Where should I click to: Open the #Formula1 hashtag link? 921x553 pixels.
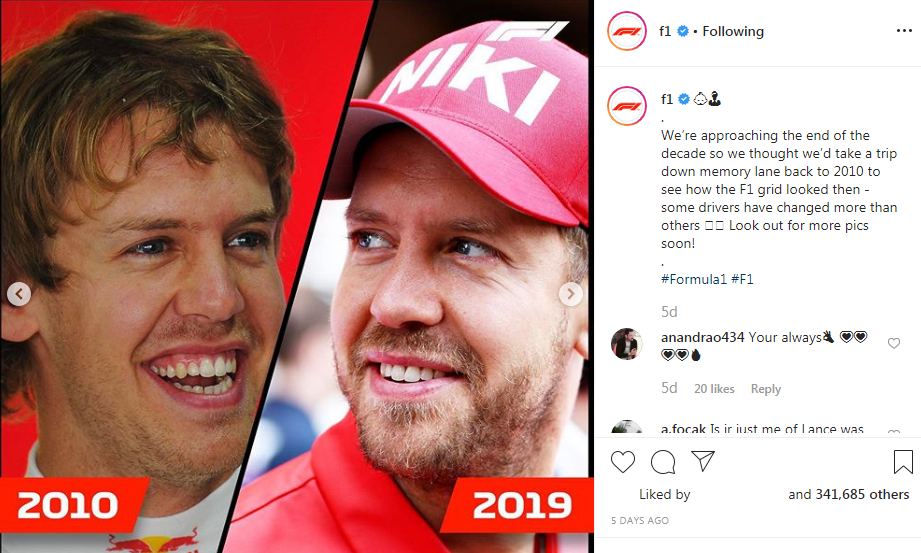pyautogui.click(x=694, y=279)
